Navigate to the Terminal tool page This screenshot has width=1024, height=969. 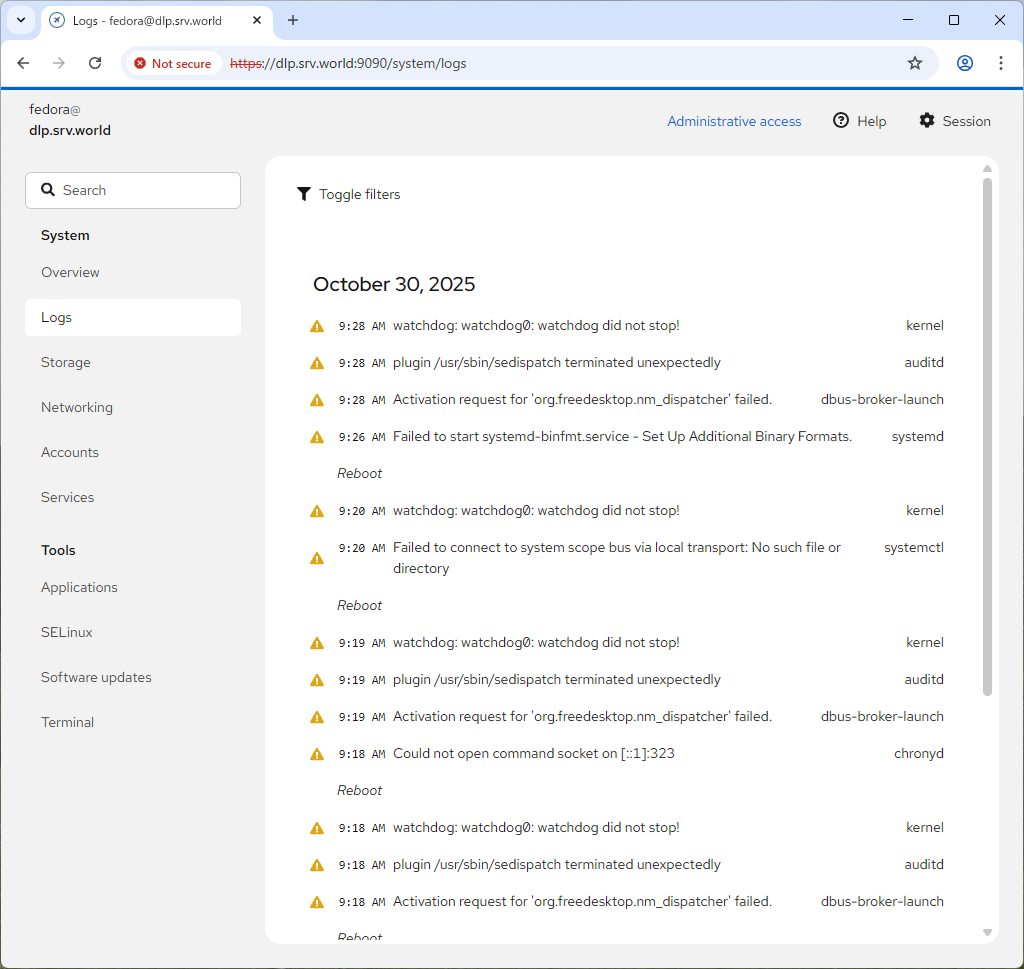click(x=67, y=722)
